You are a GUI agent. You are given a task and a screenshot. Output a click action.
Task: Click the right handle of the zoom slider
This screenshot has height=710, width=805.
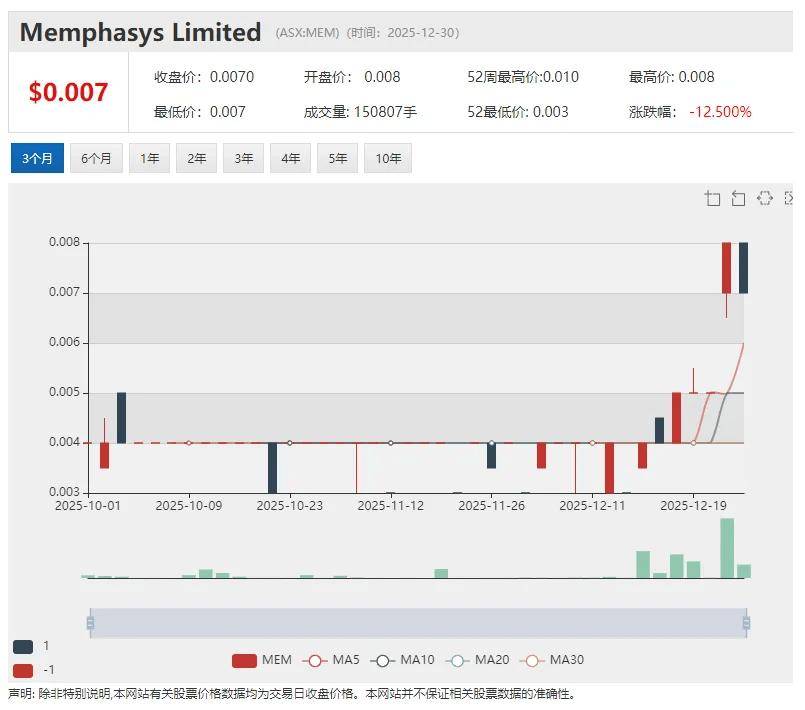point(746,623)
